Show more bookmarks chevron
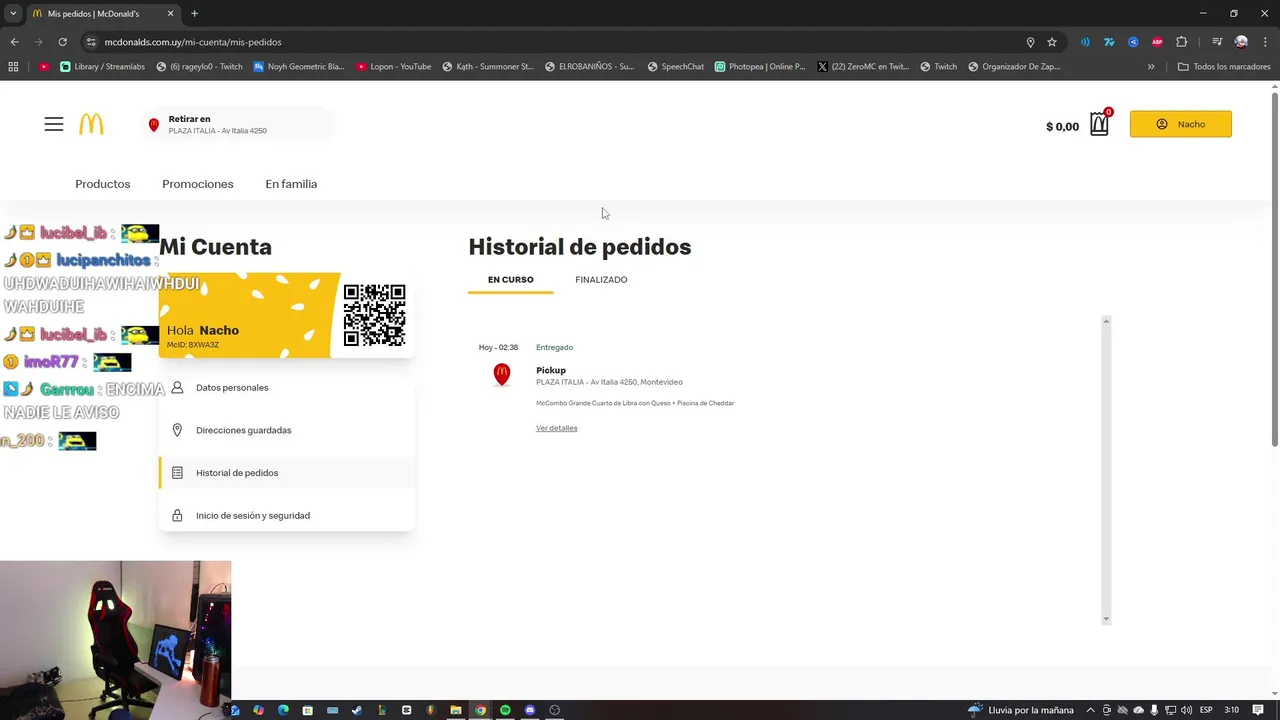This screenshot has height=720, width=1280. tap(1151, 67)
